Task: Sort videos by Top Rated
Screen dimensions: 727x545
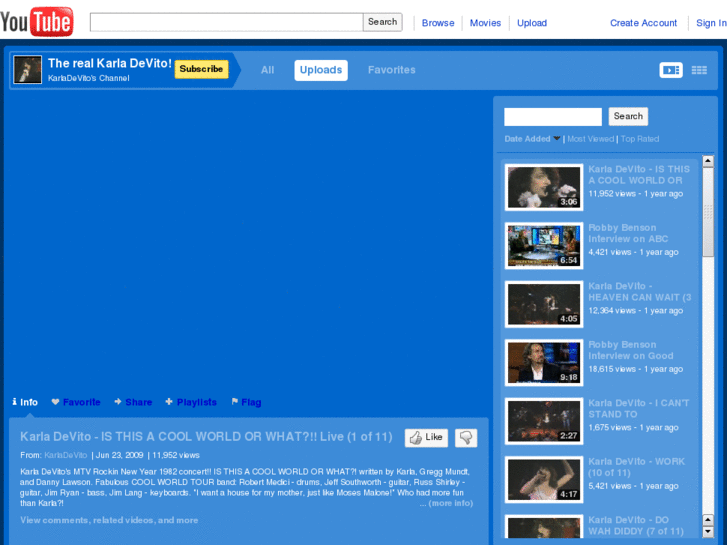Action: [x=639, y=139]
